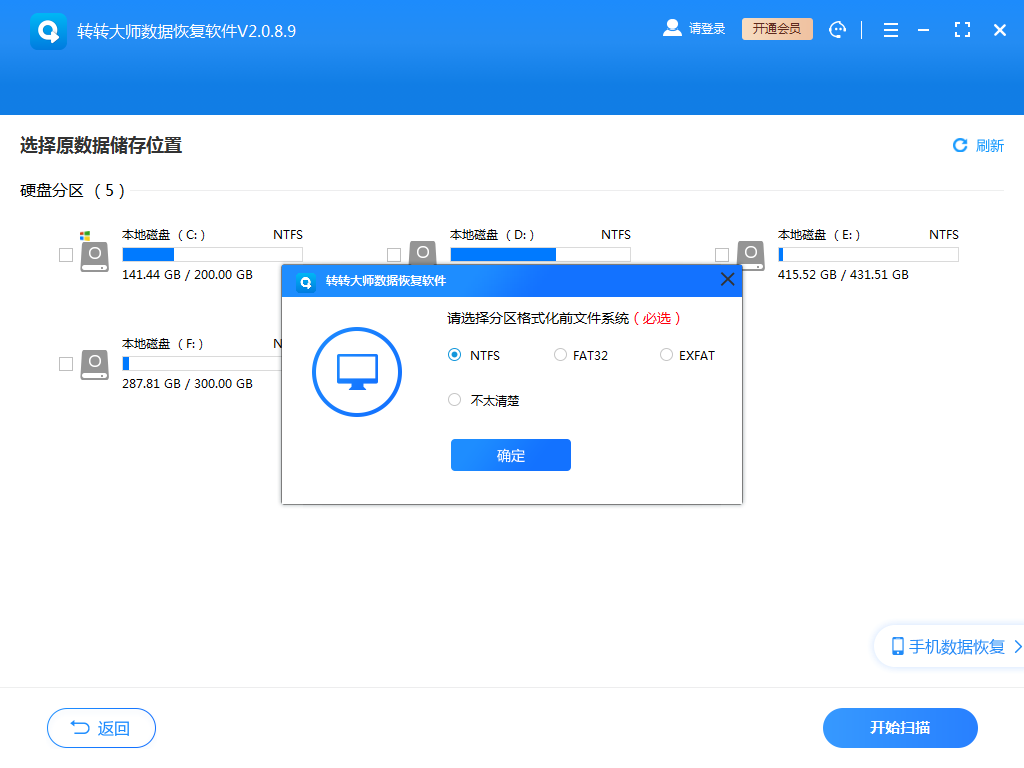Choose the 不太清楚 option

[x=455, y=400]
